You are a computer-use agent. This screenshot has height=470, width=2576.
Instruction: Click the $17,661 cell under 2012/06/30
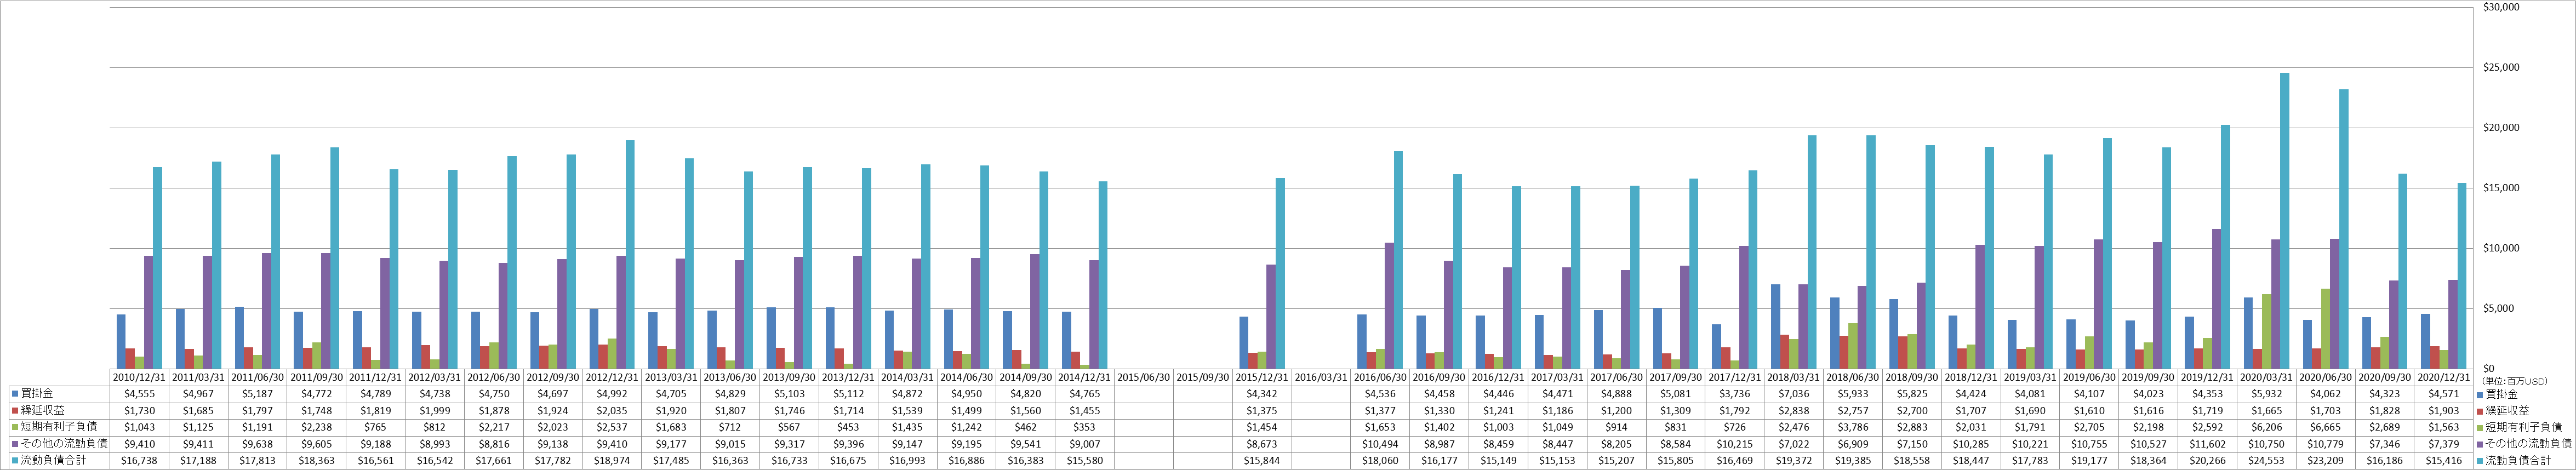click(493, 461)
